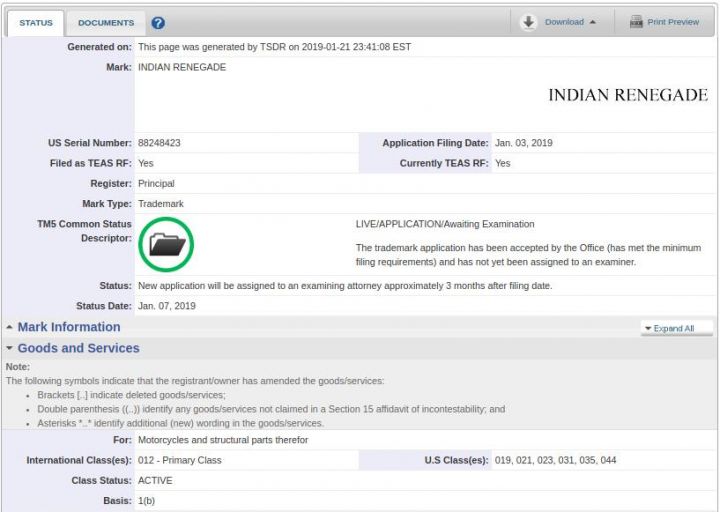Viewport: 720px width, 512px height.
Task: Click the application filing date Jan. 03, 2019
Action: [x=523, y=143]
